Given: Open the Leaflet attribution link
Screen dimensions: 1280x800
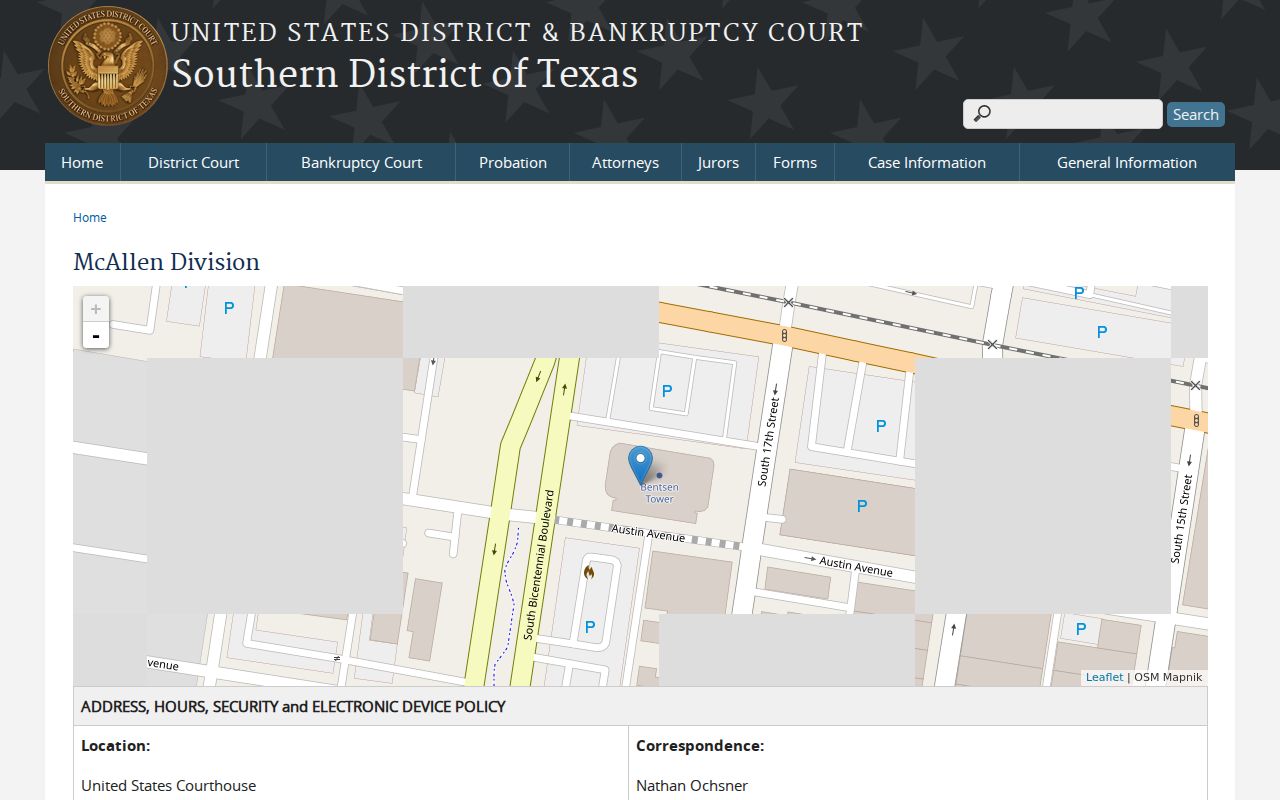Looking at the screenshot, I should [x=1104, y=677].
